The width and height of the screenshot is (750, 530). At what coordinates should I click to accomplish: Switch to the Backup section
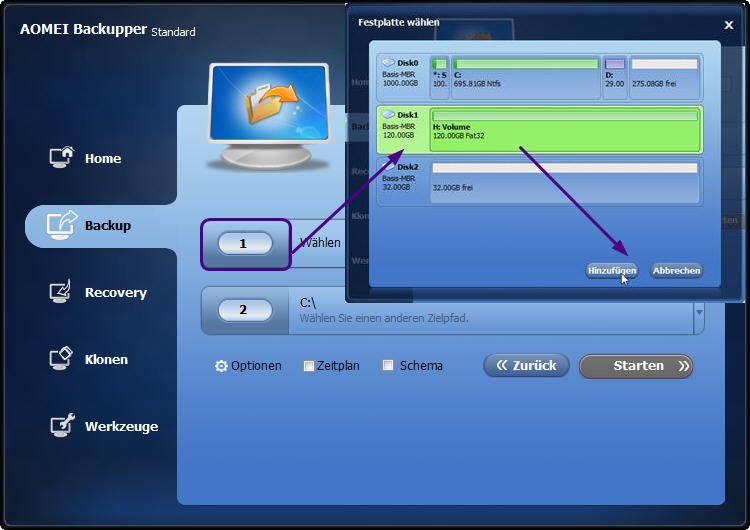[x=108, y=225]
